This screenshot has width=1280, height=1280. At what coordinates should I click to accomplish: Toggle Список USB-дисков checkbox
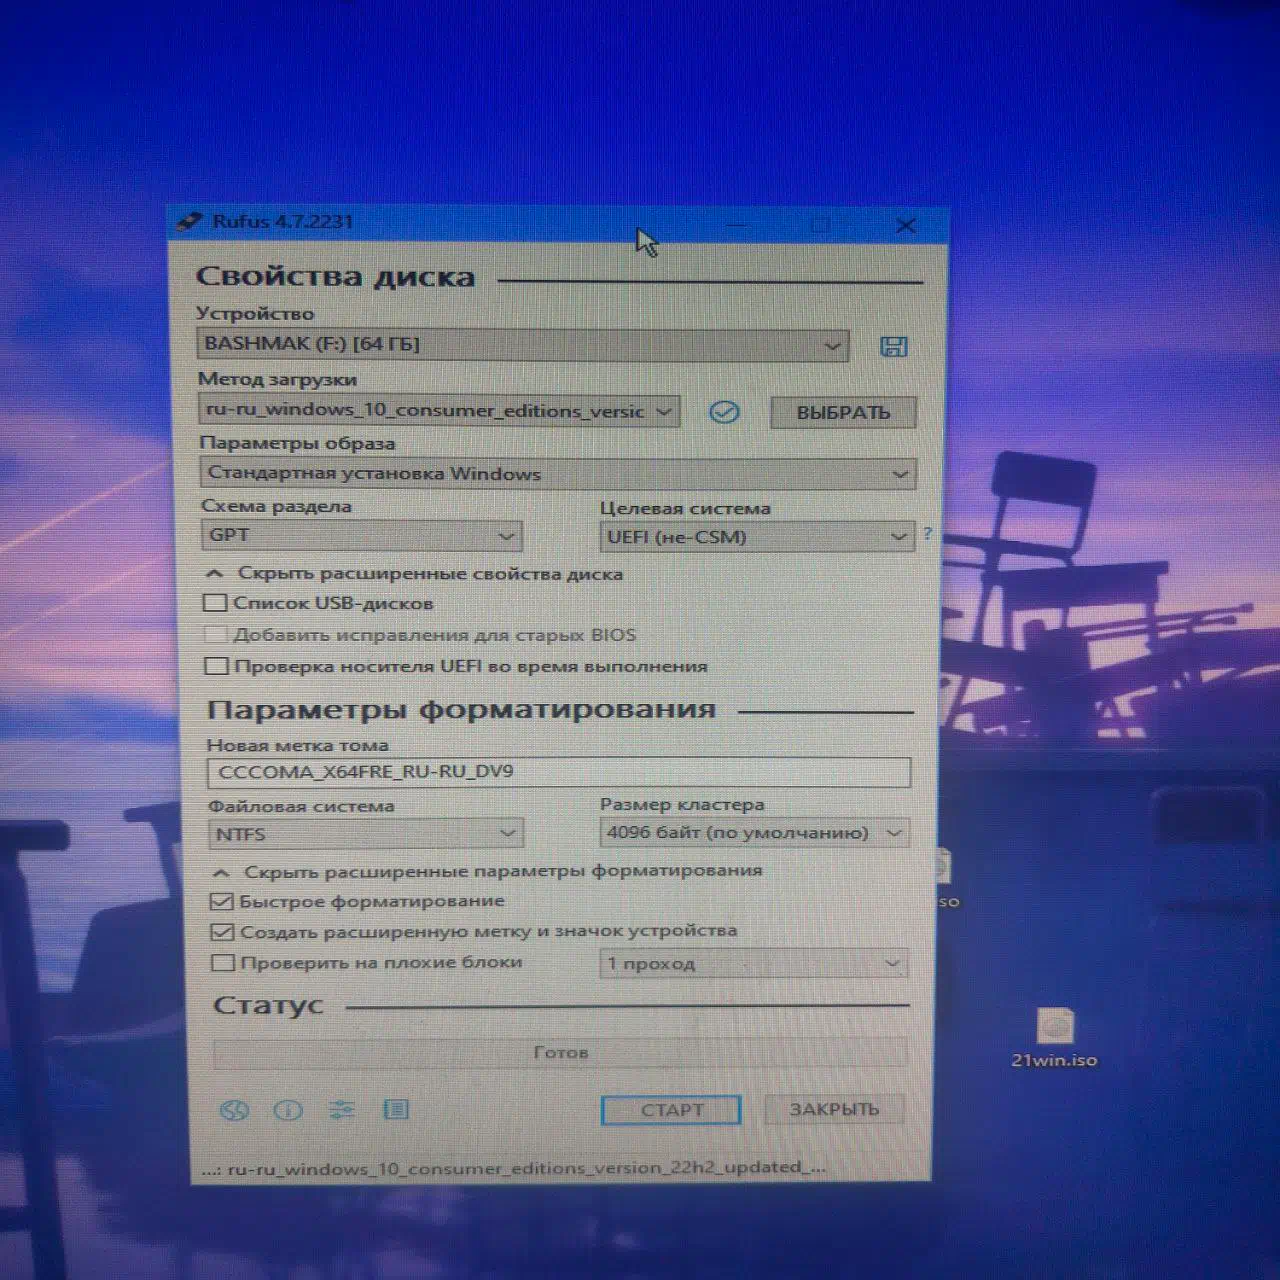pos(215,603)
